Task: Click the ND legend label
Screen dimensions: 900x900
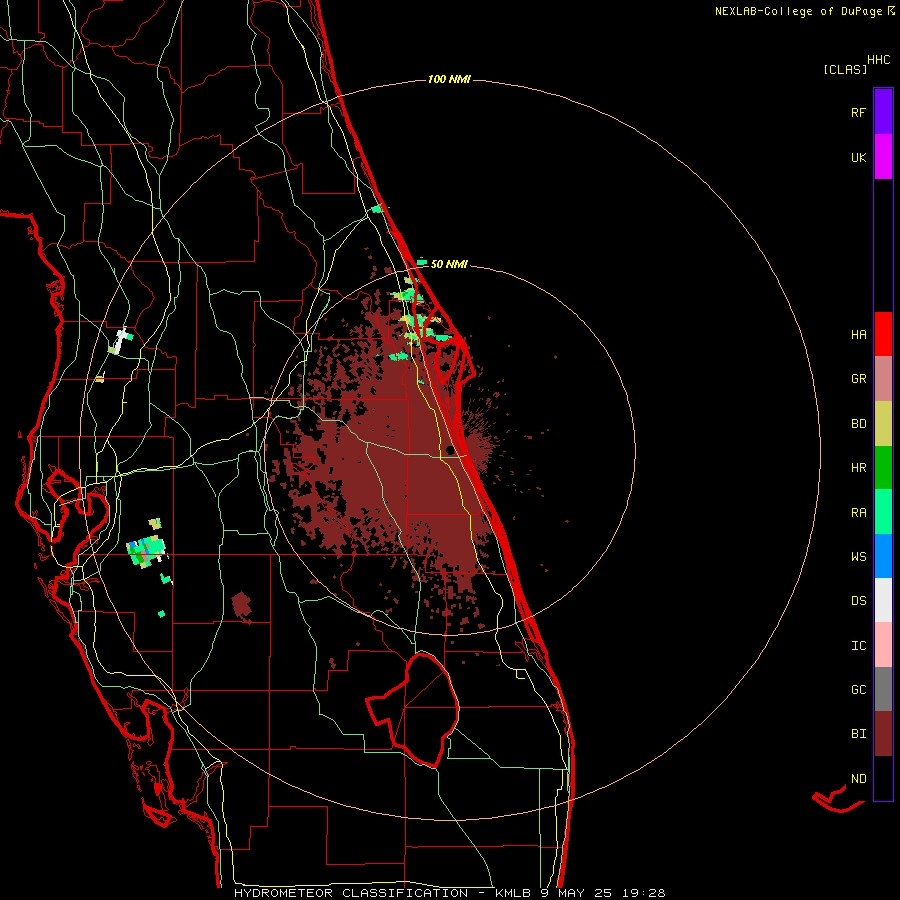Action: point(858,779)
